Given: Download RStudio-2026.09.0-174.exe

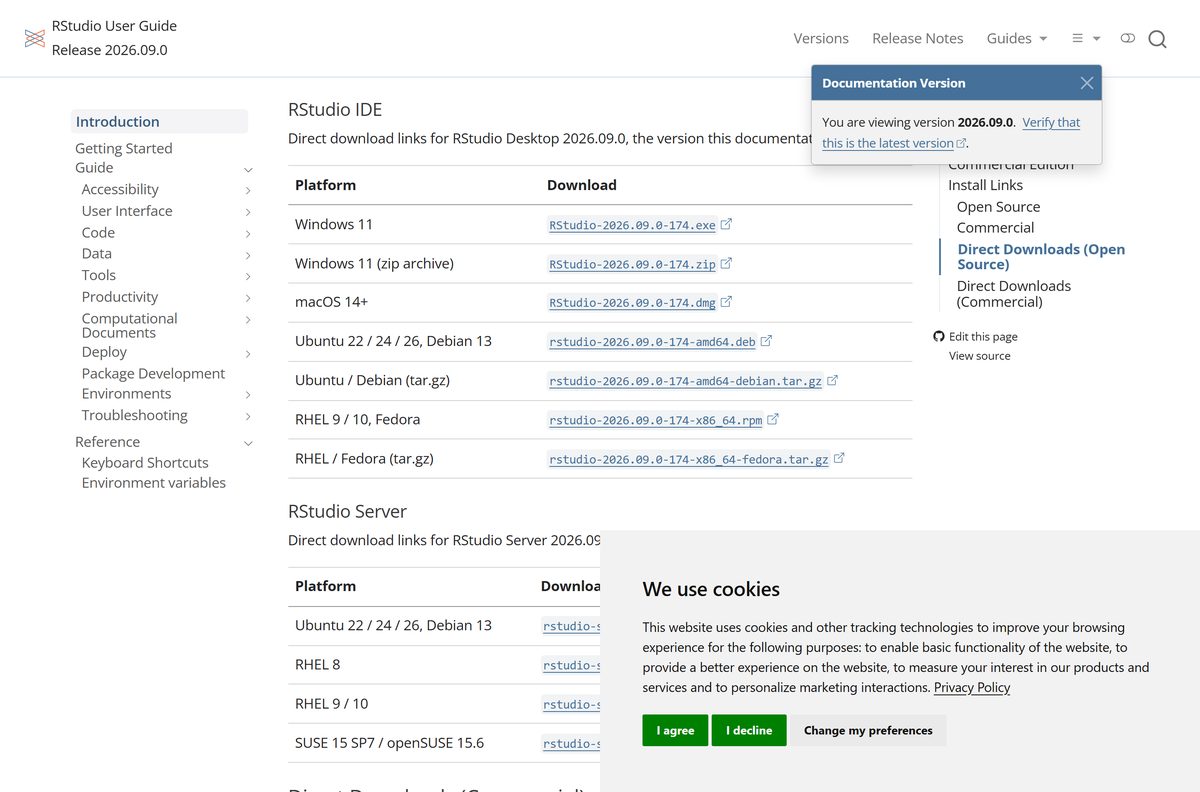Looking at the screenshot, I should tap(632, 225).
